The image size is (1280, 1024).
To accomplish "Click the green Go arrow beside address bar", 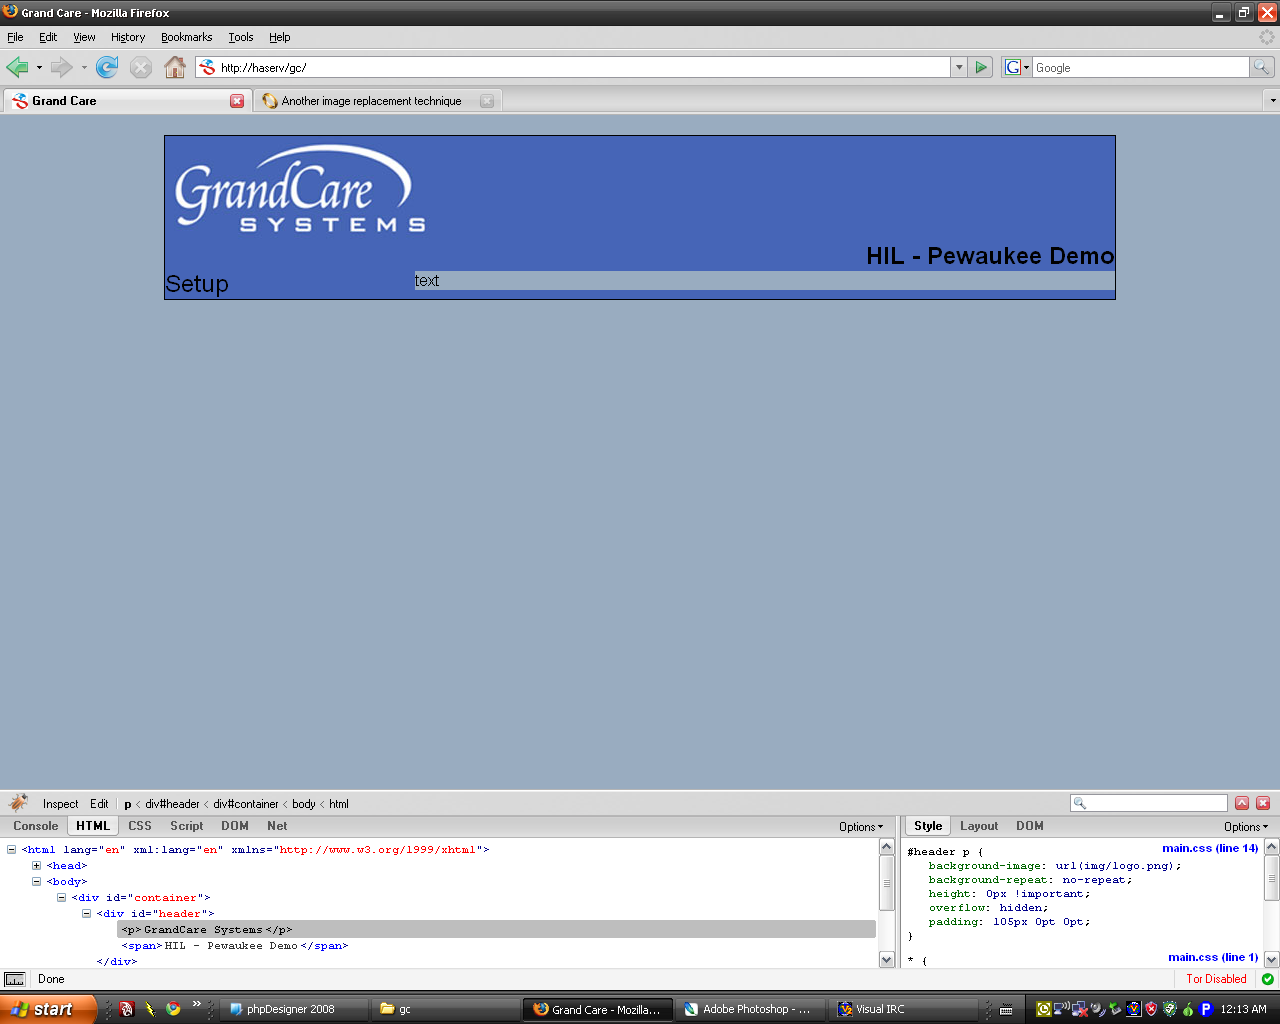I will tap(981, 67).
